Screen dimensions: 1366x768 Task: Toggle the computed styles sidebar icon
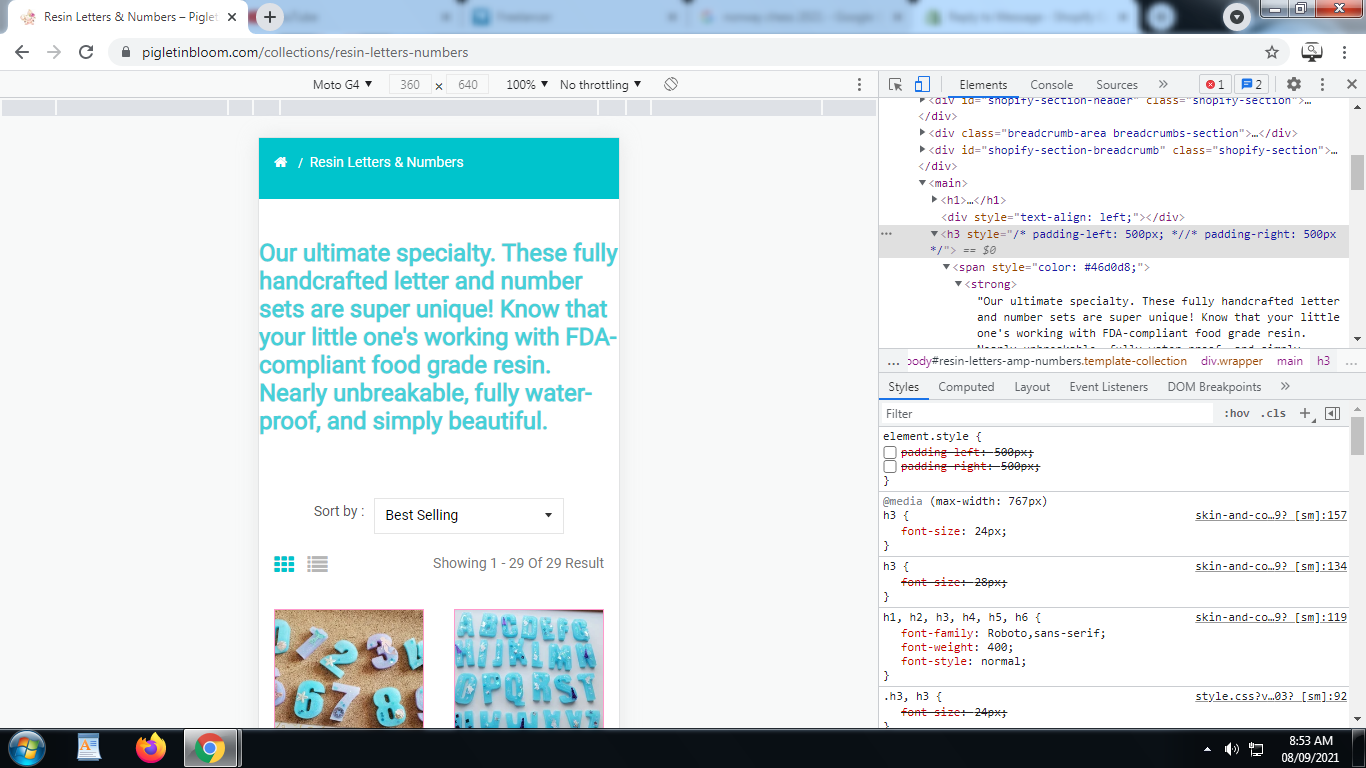pyautogui.click(x=1332, y=413)
